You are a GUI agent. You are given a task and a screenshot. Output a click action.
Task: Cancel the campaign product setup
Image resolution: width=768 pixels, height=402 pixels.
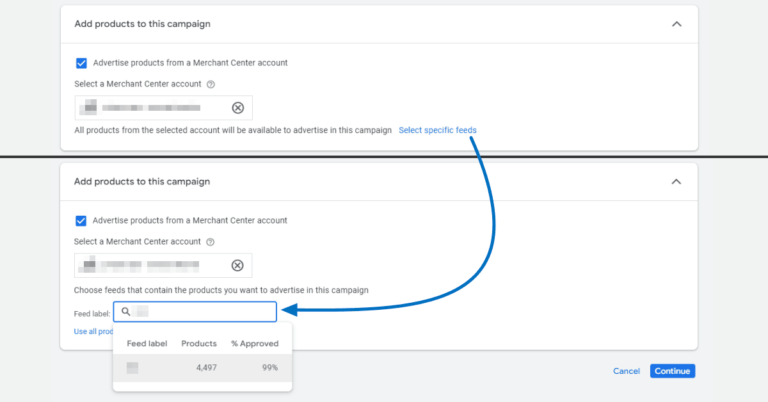626,371
